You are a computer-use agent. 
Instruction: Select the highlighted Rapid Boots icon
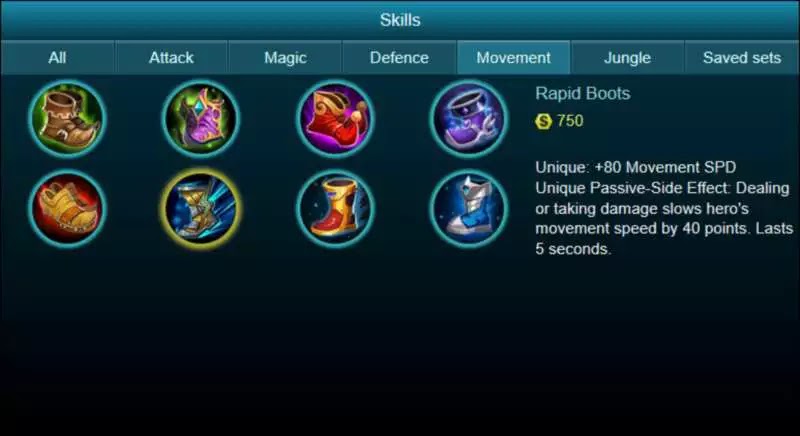pyautogui.click(x=201, y=209)
